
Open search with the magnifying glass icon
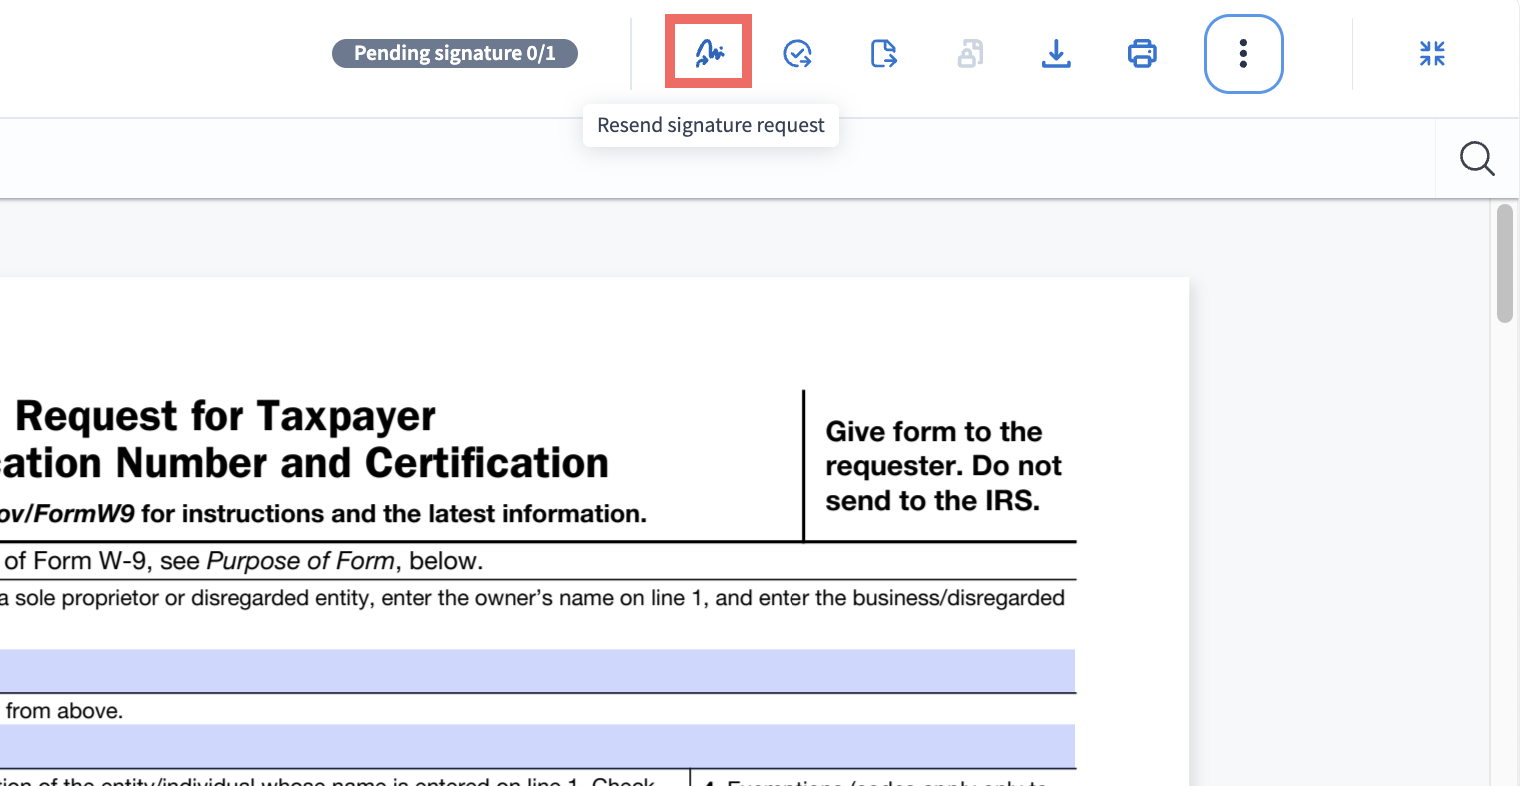(x=1477, y=158)
